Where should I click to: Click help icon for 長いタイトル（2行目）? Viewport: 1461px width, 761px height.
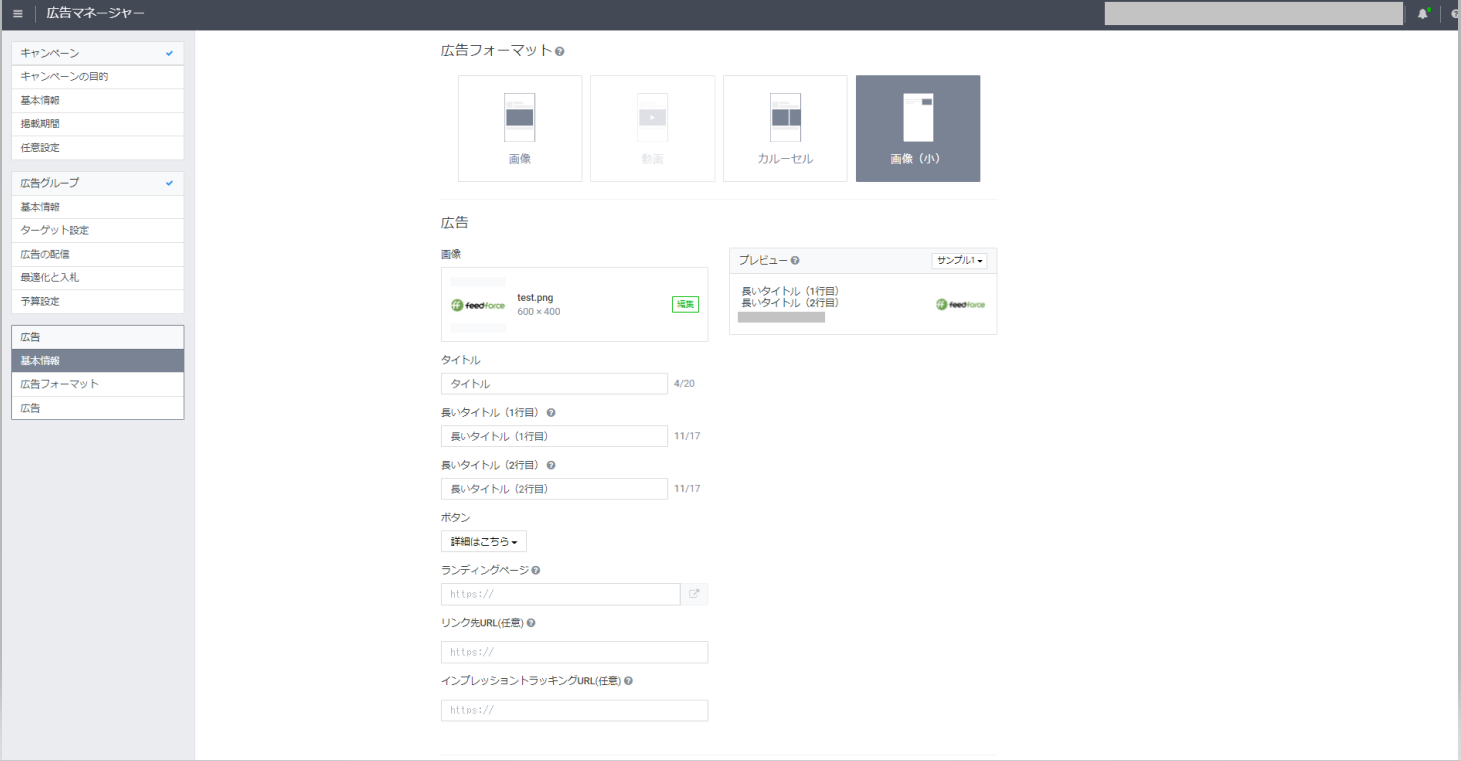[x=551, y=465]
